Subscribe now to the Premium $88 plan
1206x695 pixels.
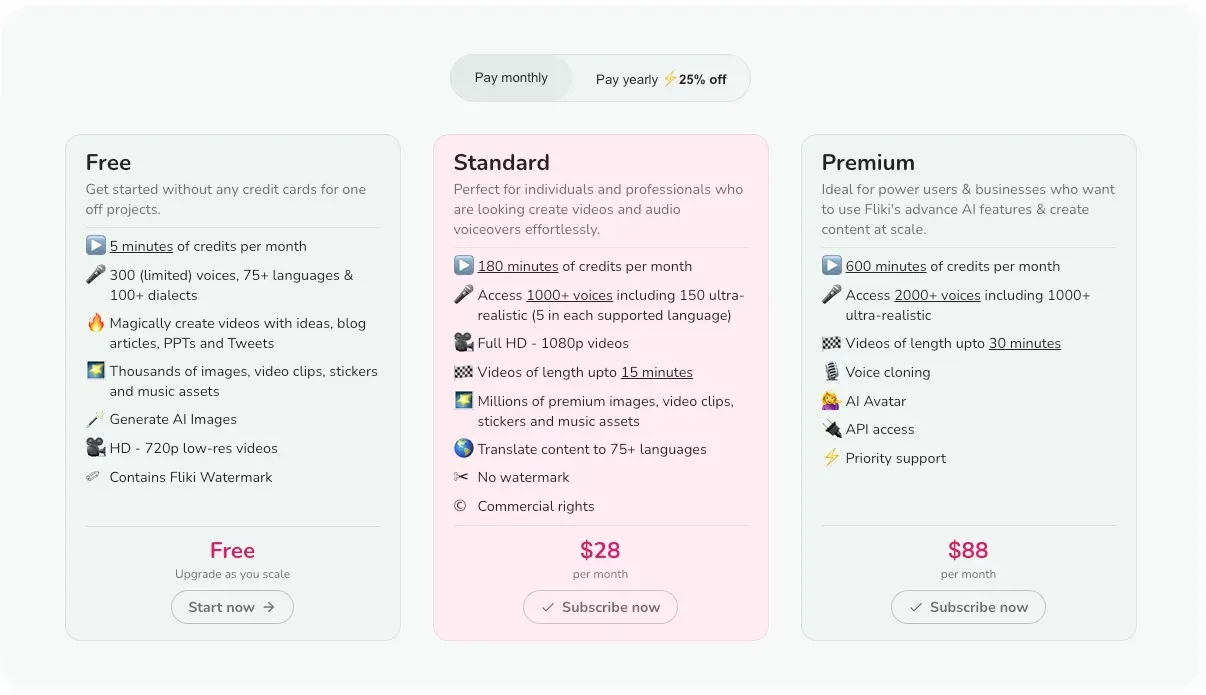click(968, 607)
